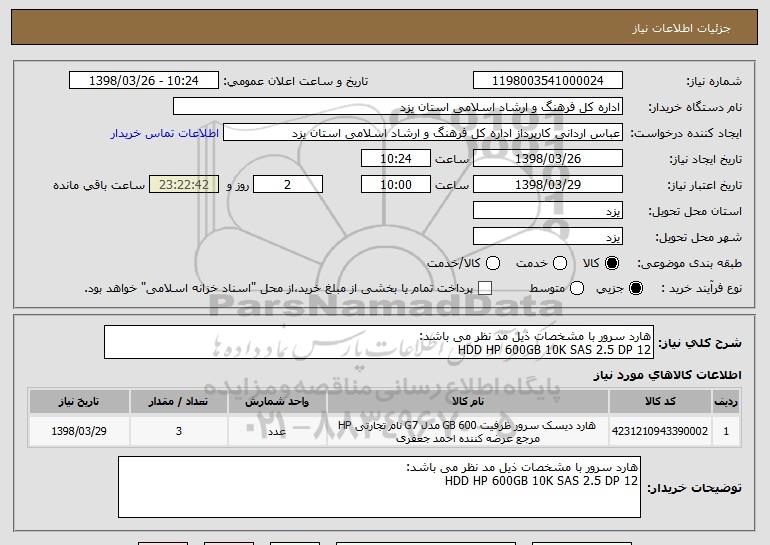
Task: Click the item name cell هارد دیسک سرور
Action: pyautogui.click(x=468, y=431)
